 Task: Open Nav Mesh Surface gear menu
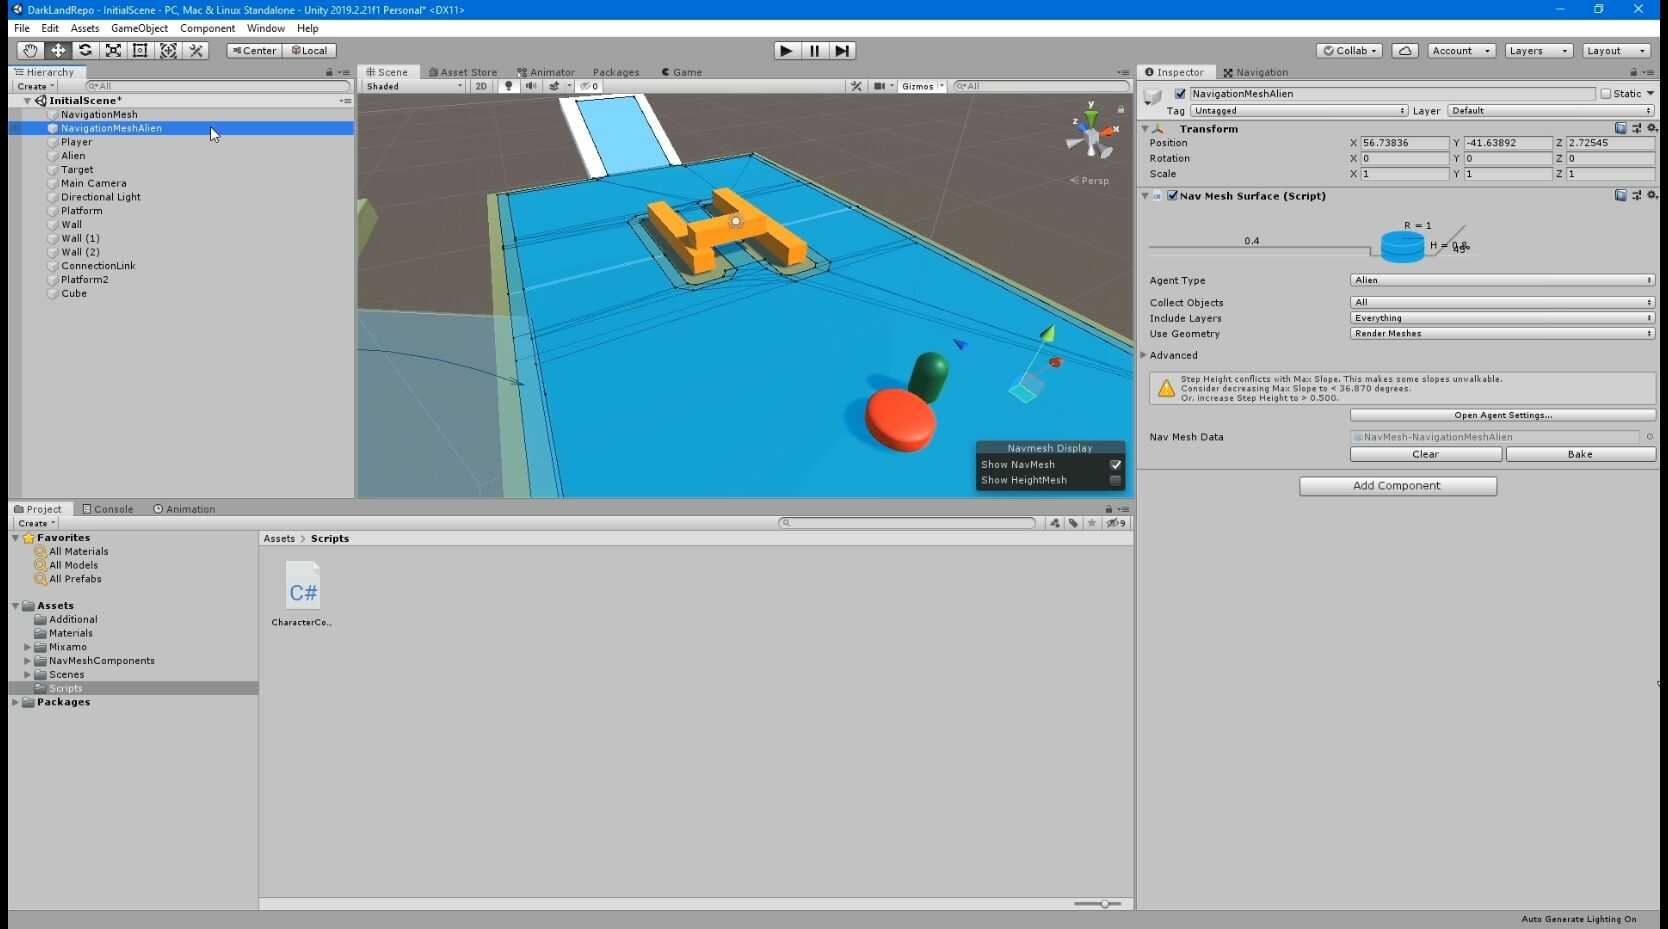point(1652,195)
